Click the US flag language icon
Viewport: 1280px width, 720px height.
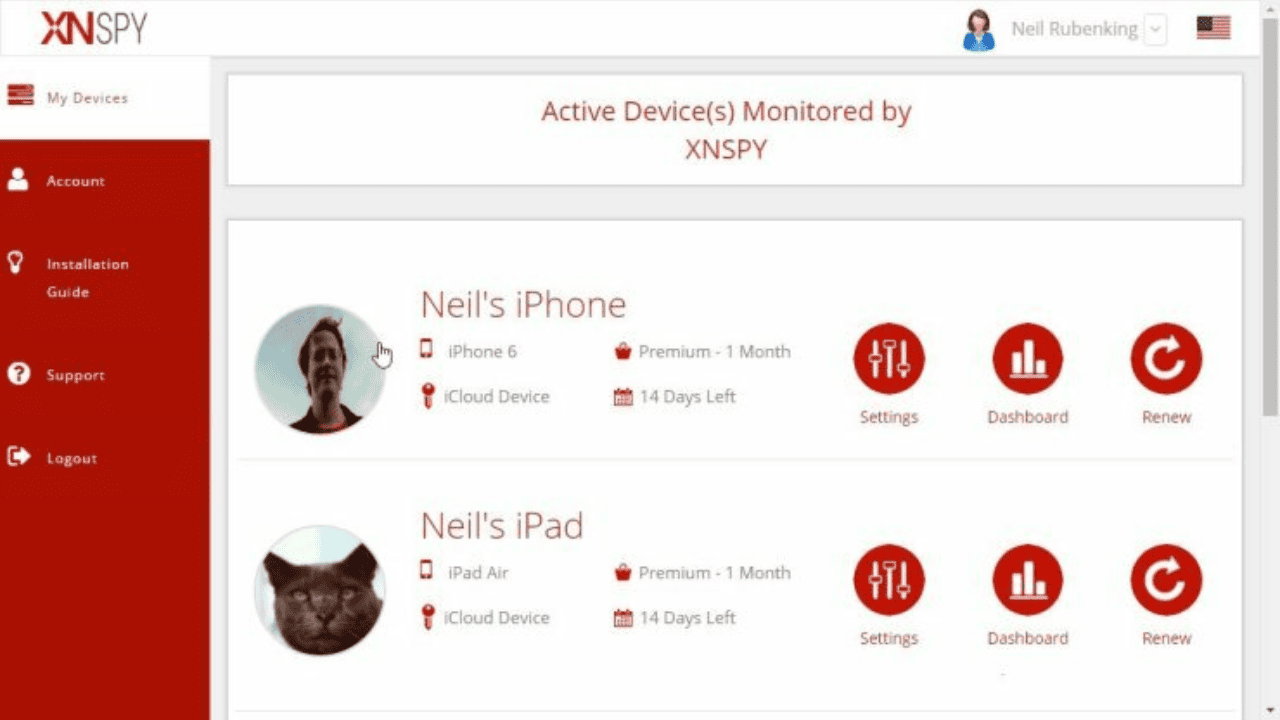[1213, 28]
